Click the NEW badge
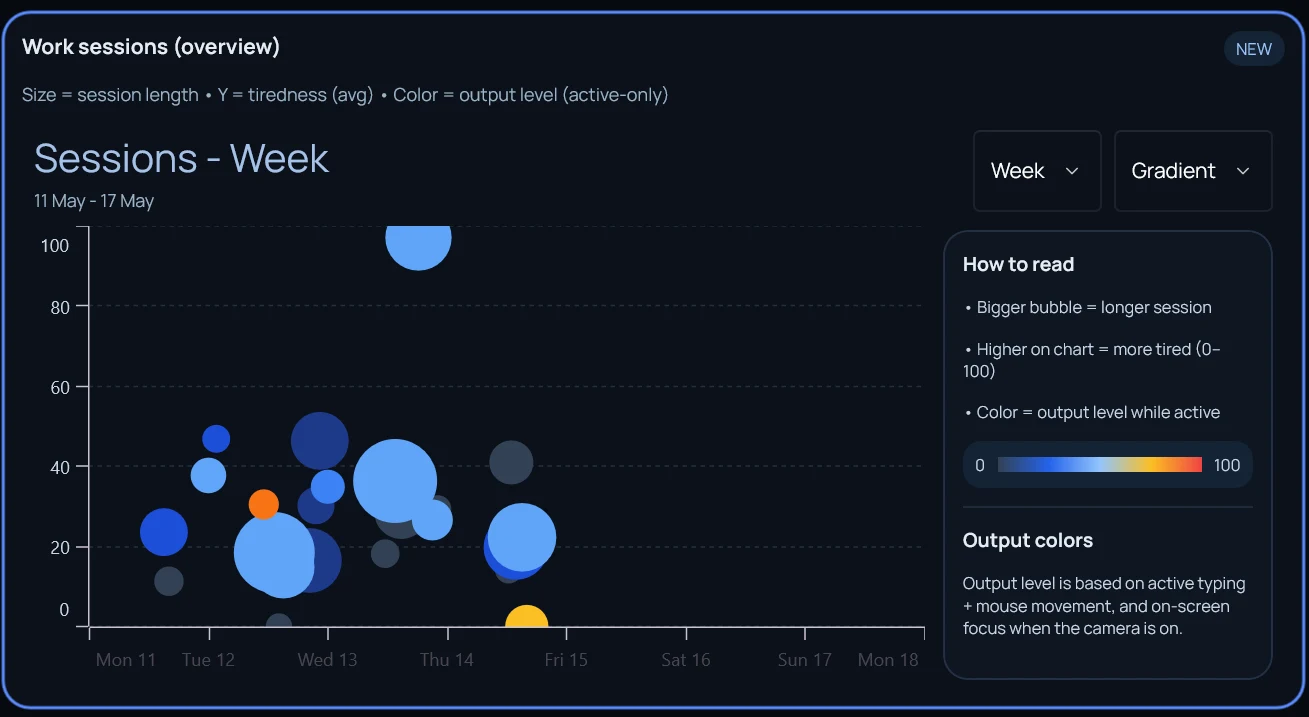Viewport: 1309px width, 717px height. (x=1254, y=49)
